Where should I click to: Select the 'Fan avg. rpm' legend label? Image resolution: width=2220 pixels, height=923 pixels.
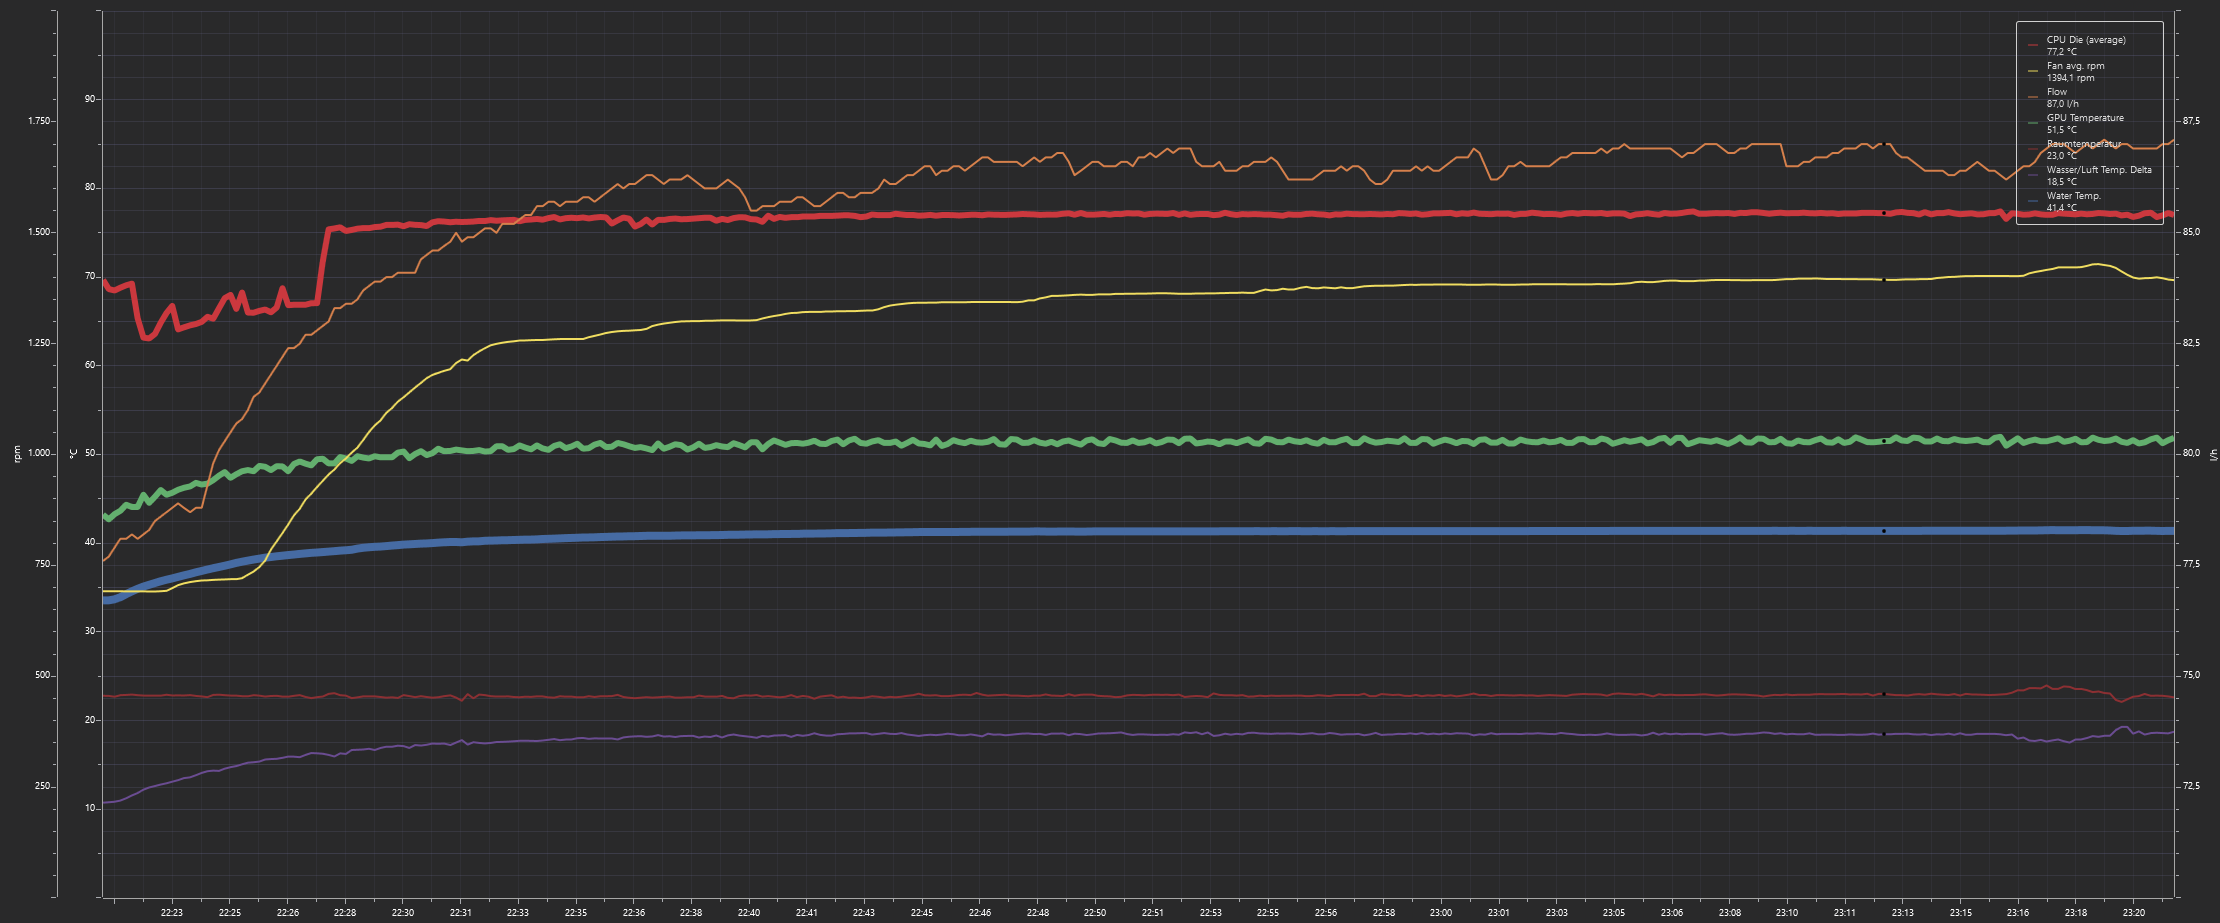2075,66
